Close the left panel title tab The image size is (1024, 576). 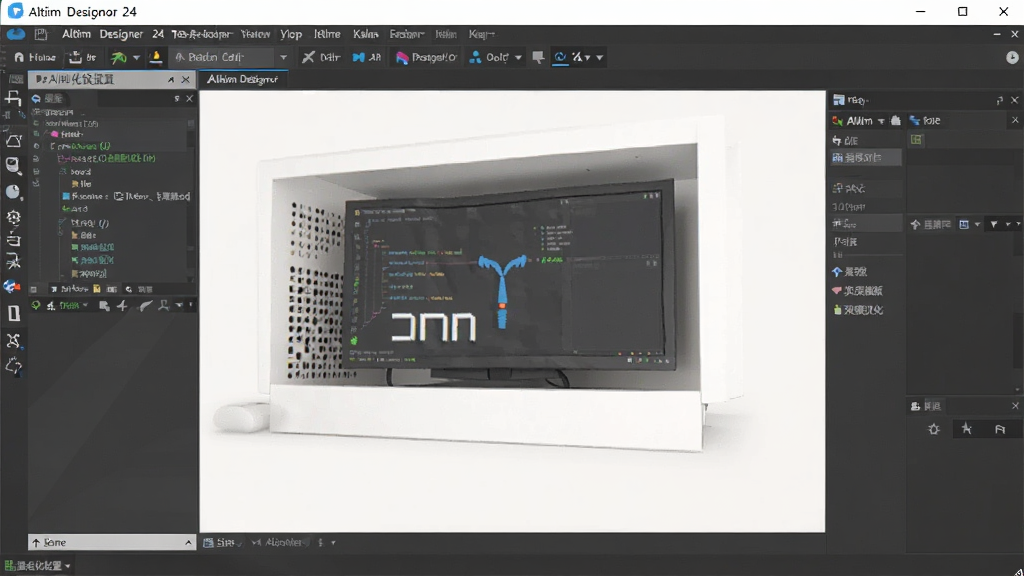(185, 80)
